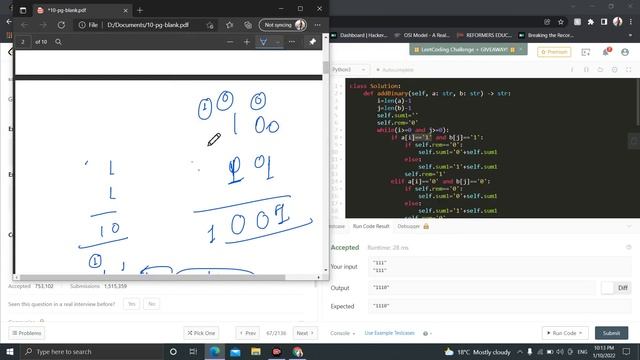Screen dimensions: 640x360
Task: Click the LeetCode Premium button
Action: (554, 52)
